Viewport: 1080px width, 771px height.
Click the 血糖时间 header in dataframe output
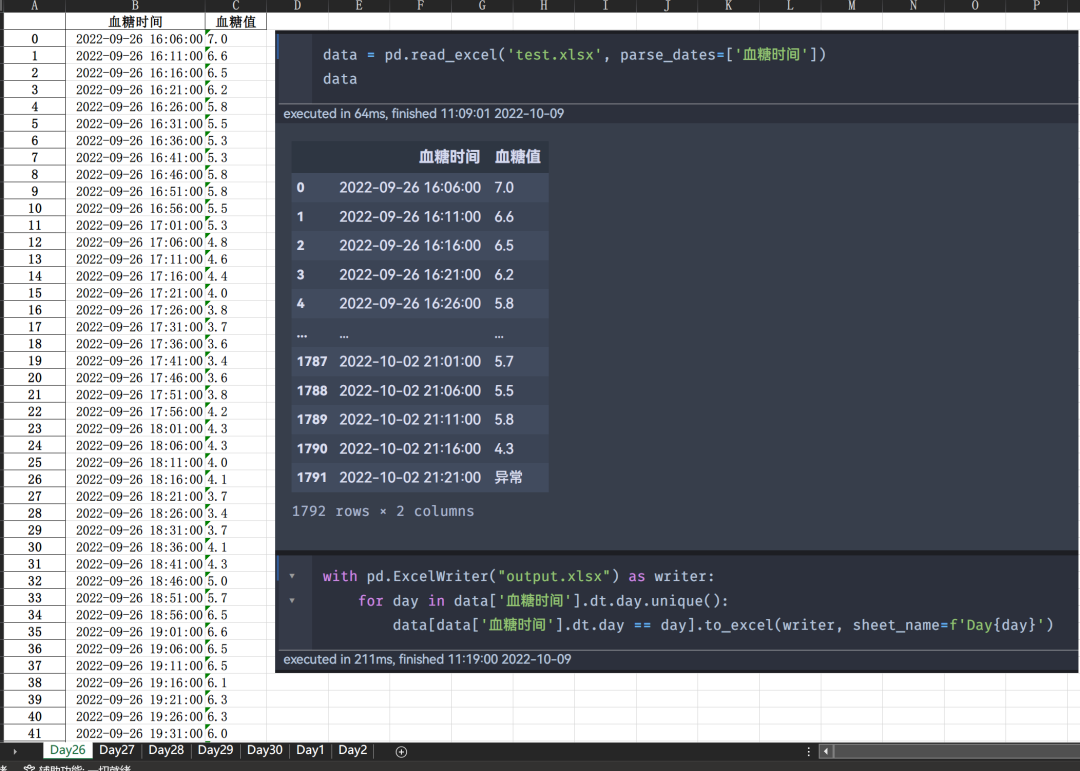(x=449, y=156)
